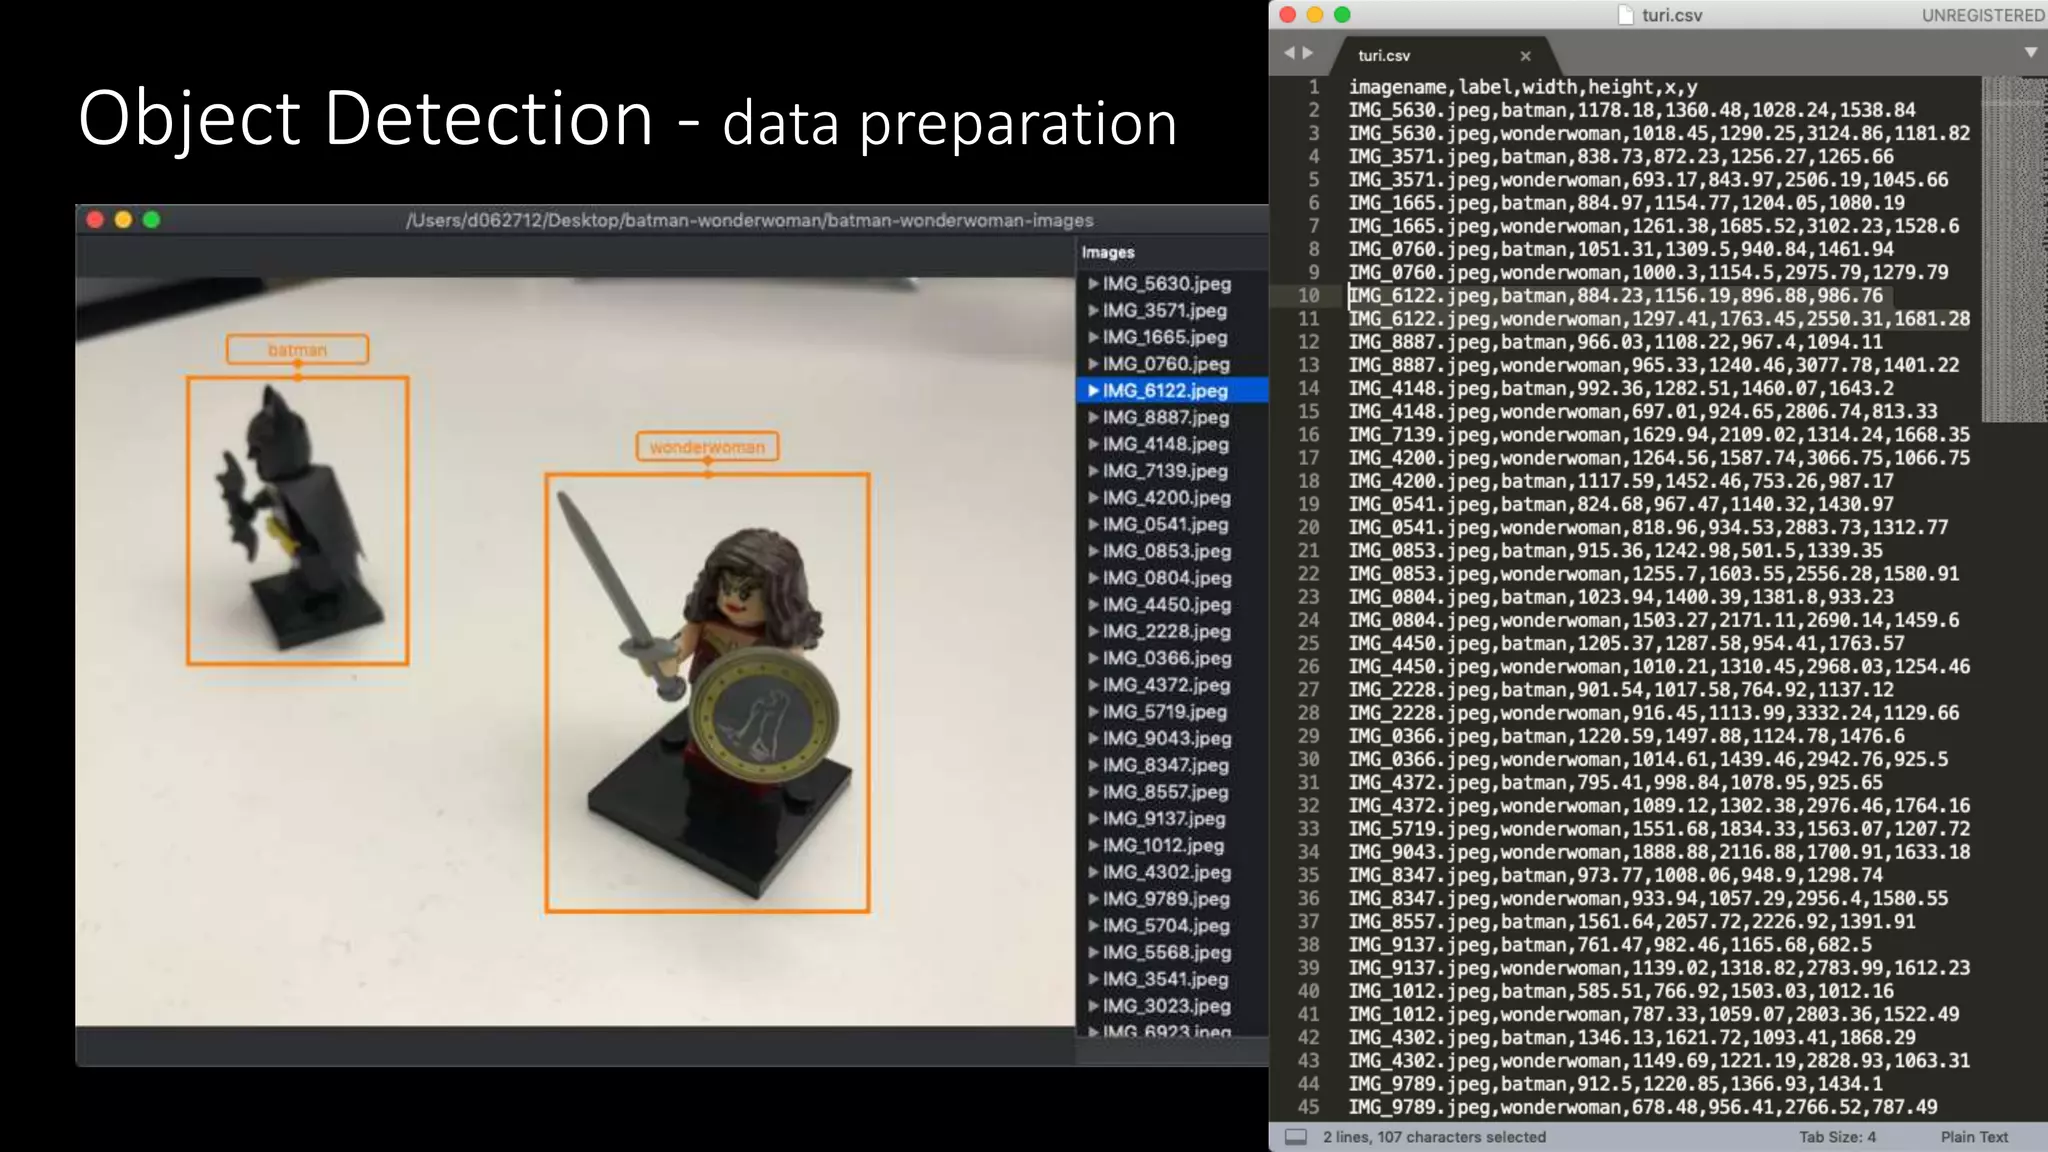The width and height of the screenshot is (2048, 1152).
Task: Click the turi.csv title bar file icon
Action: [x=1625, y=15]
